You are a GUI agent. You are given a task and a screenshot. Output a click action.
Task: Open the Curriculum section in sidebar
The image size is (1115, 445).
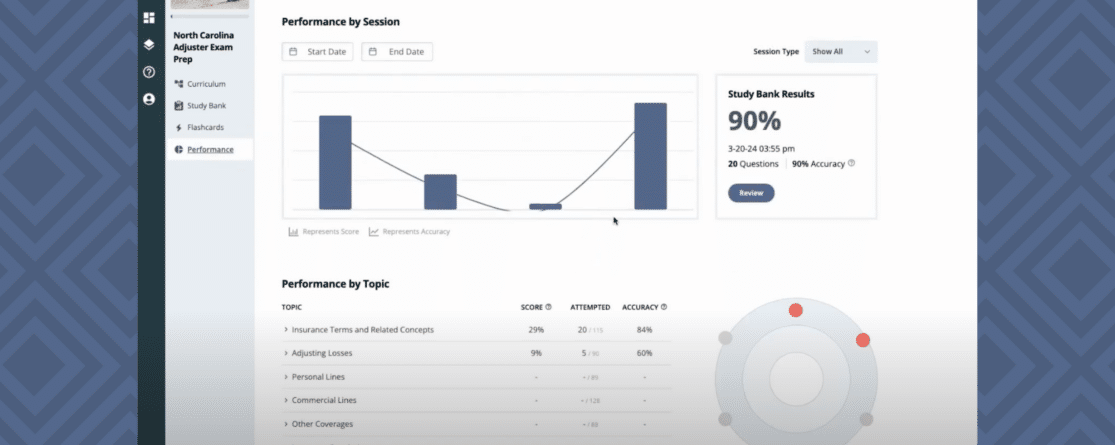pos(206,84)
